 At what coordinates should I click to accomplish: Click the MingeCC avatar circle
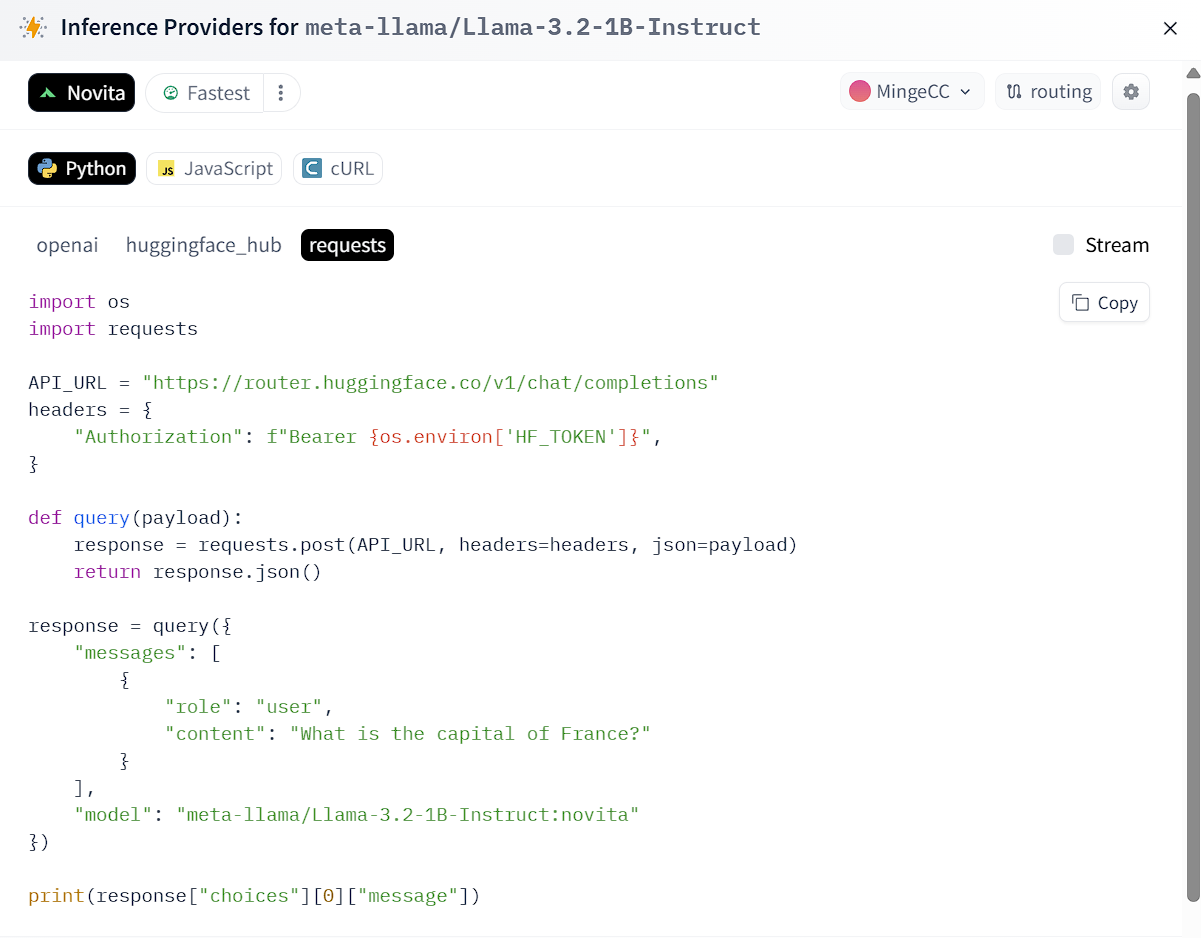pos(860,92)
